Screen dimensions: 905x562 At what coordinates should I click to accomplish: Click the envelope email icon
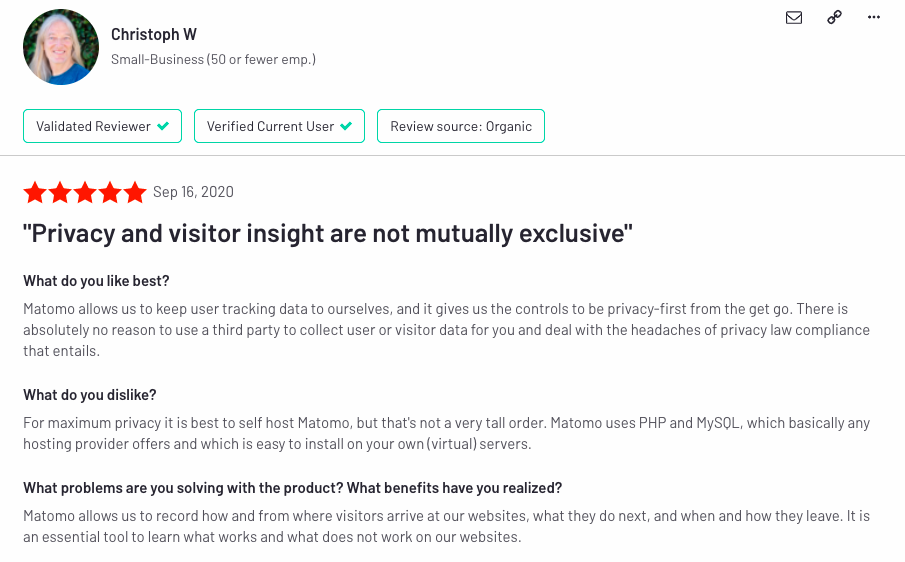click(794, 18)
